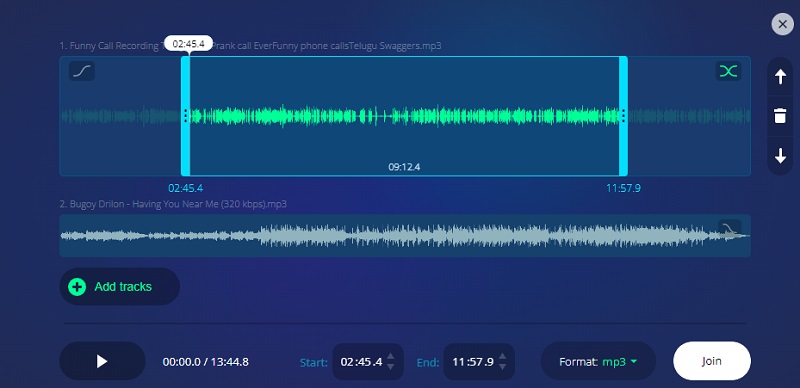Screen dimensions: 800x388
Task: Click the 11:57.9 end time label
Action: (x=623, y=188)
